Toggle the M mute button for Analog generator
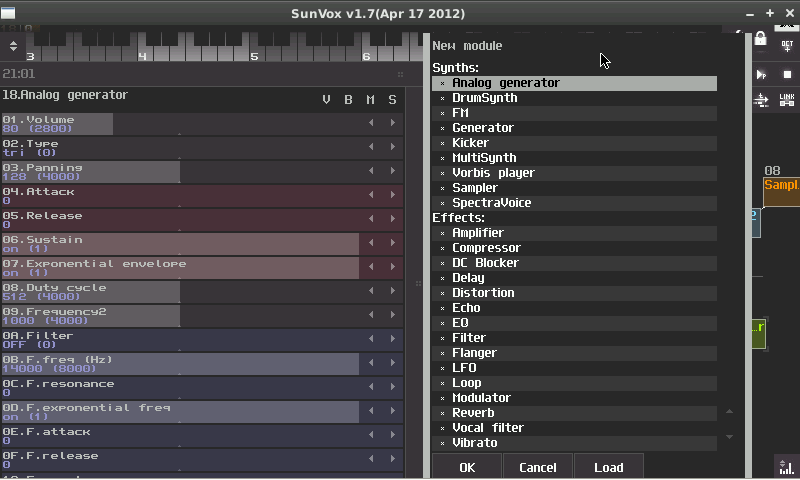Image resolution: width=800 pixels, height=480 pixels. [x=370, y=99]
